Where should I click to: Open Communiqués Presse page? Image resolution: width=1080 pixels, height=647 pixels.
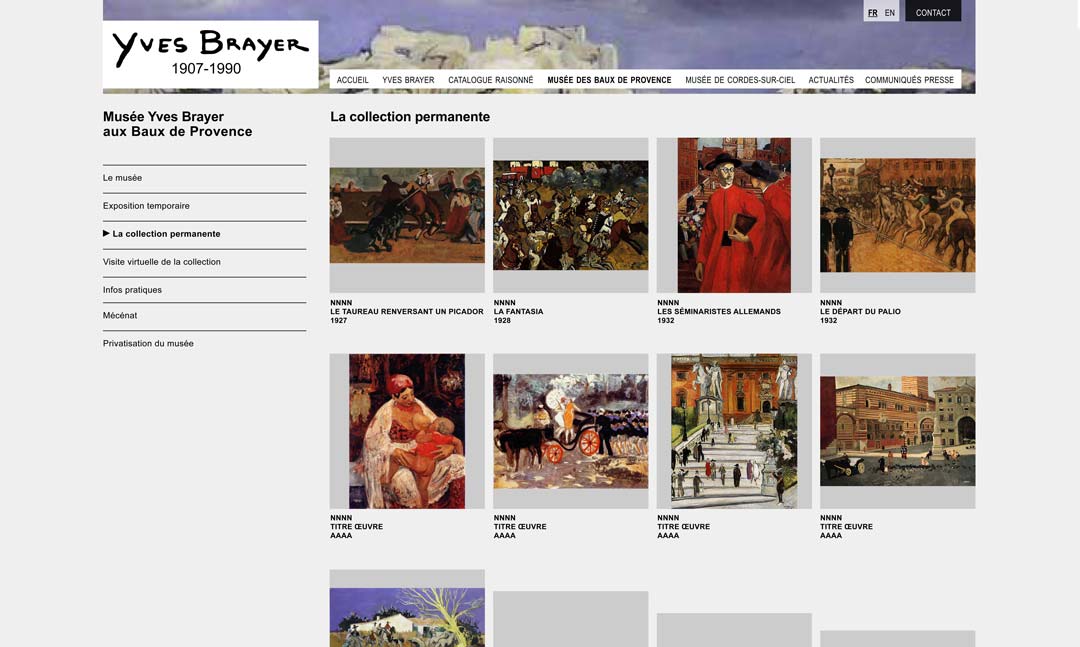click(x=909, y=80)
